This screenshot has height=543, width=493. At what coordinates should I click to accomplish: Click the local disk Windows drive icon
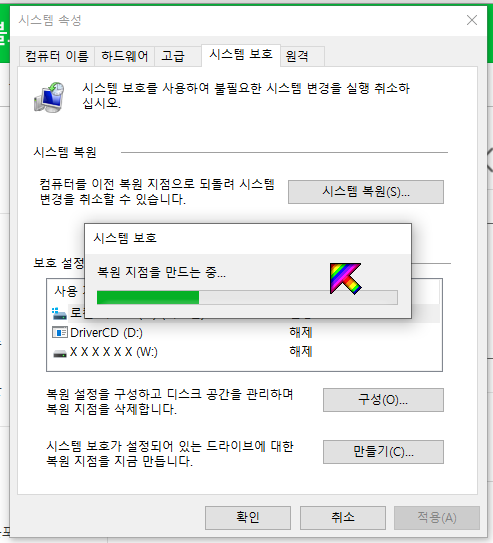coord(59,313)
